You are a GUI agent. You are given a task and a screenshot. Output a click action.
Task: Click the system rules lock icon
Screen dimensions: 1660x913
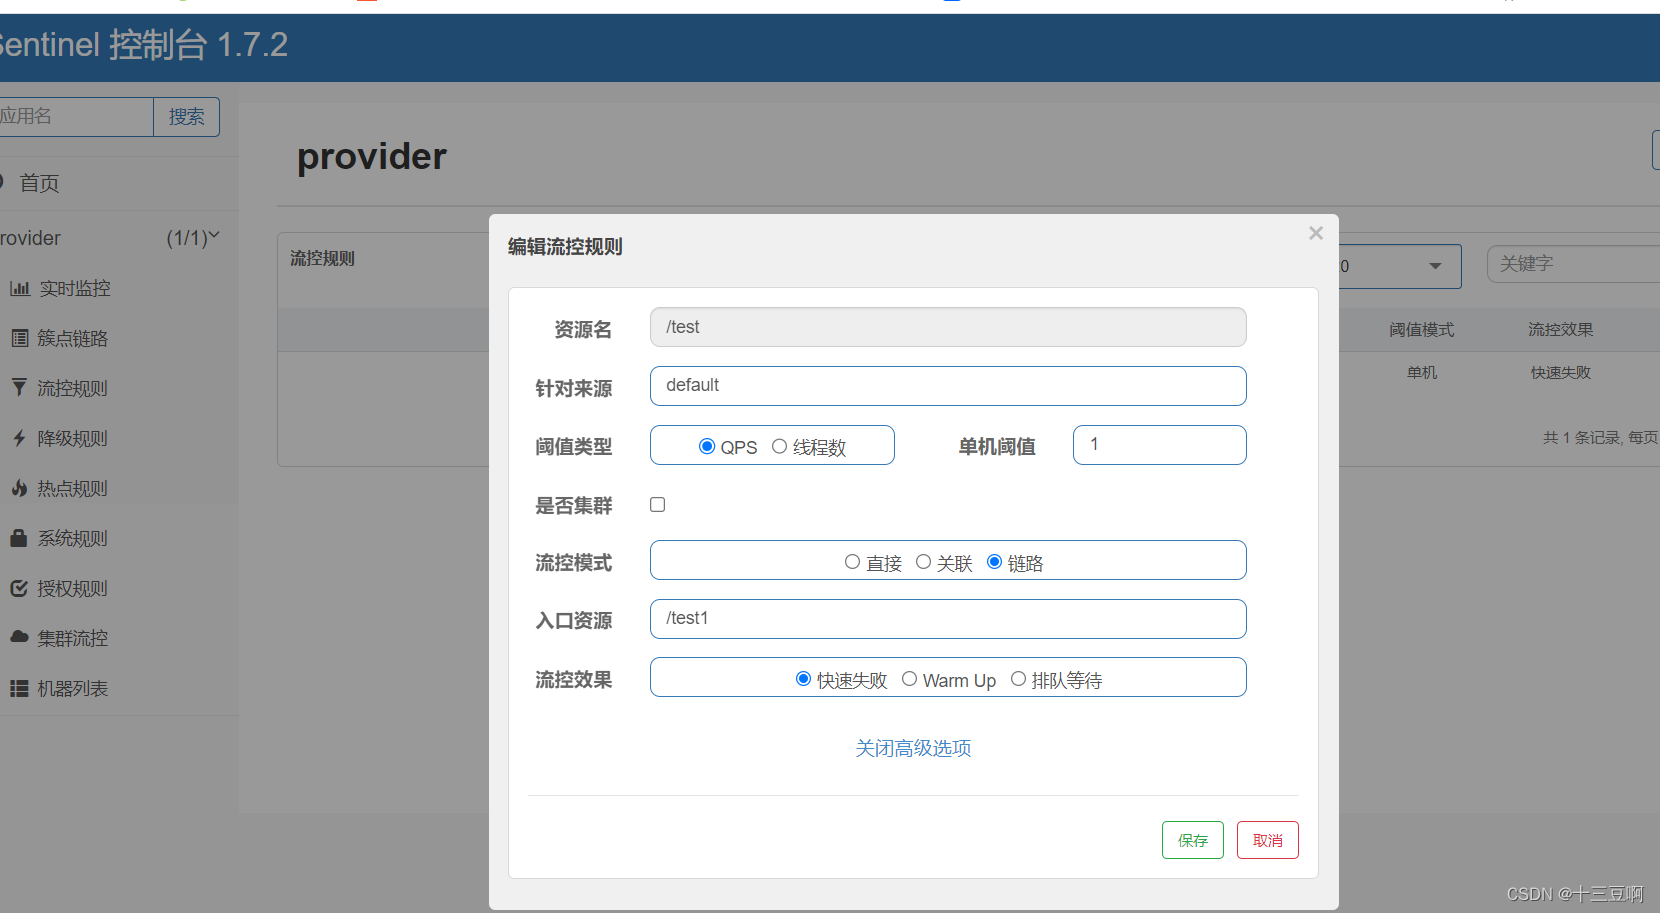click(x=19, y=538)
